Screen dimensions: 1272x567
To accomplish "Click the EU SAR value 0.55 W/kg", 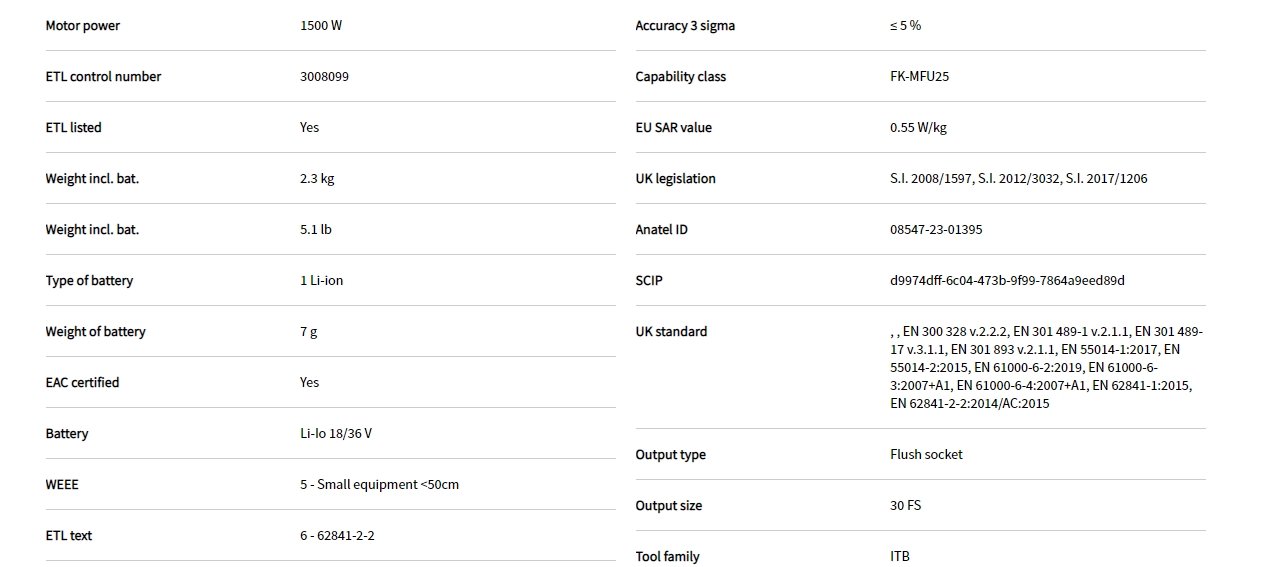I will [x=918, y=128].
